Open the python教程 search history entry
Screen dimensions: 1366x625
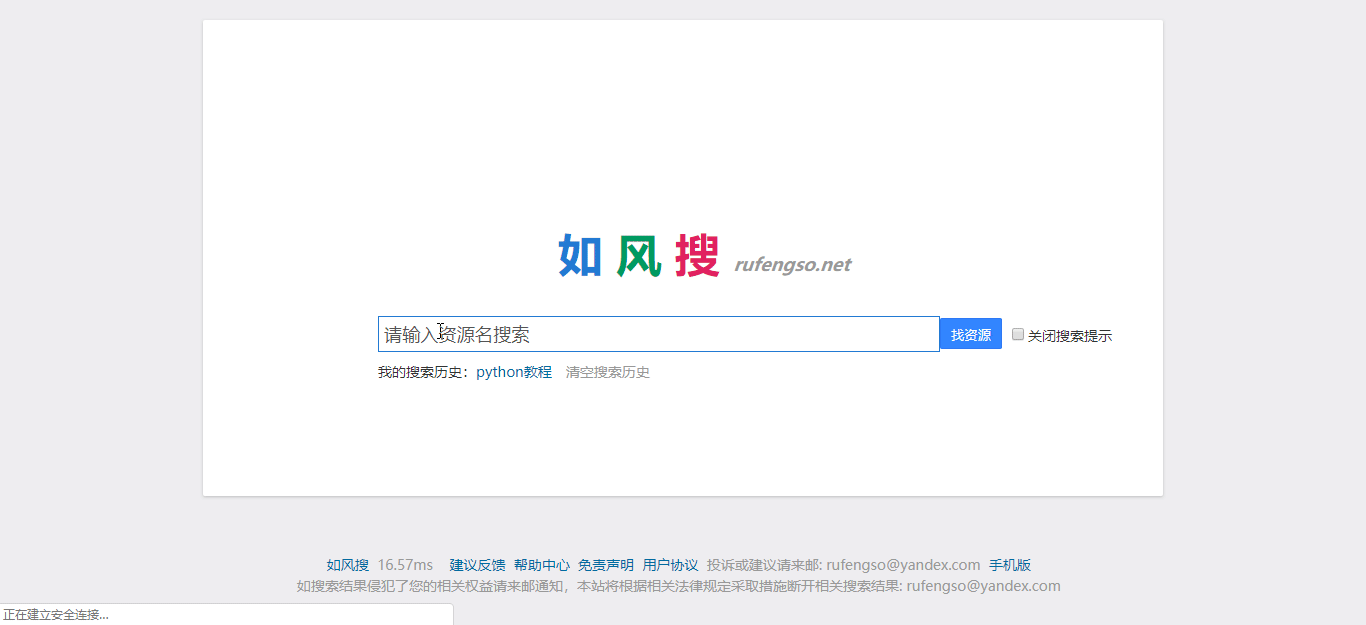[514, 372]
